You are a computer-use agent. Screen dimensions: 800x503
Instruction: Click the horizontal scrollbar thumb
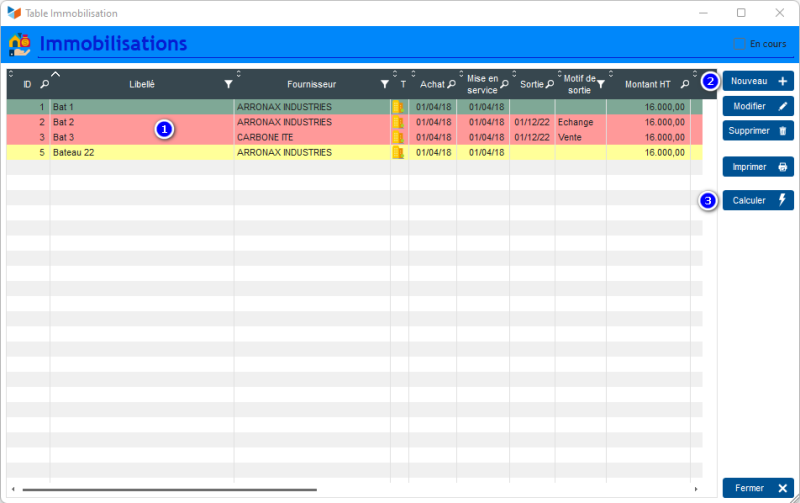coord(170,490)
